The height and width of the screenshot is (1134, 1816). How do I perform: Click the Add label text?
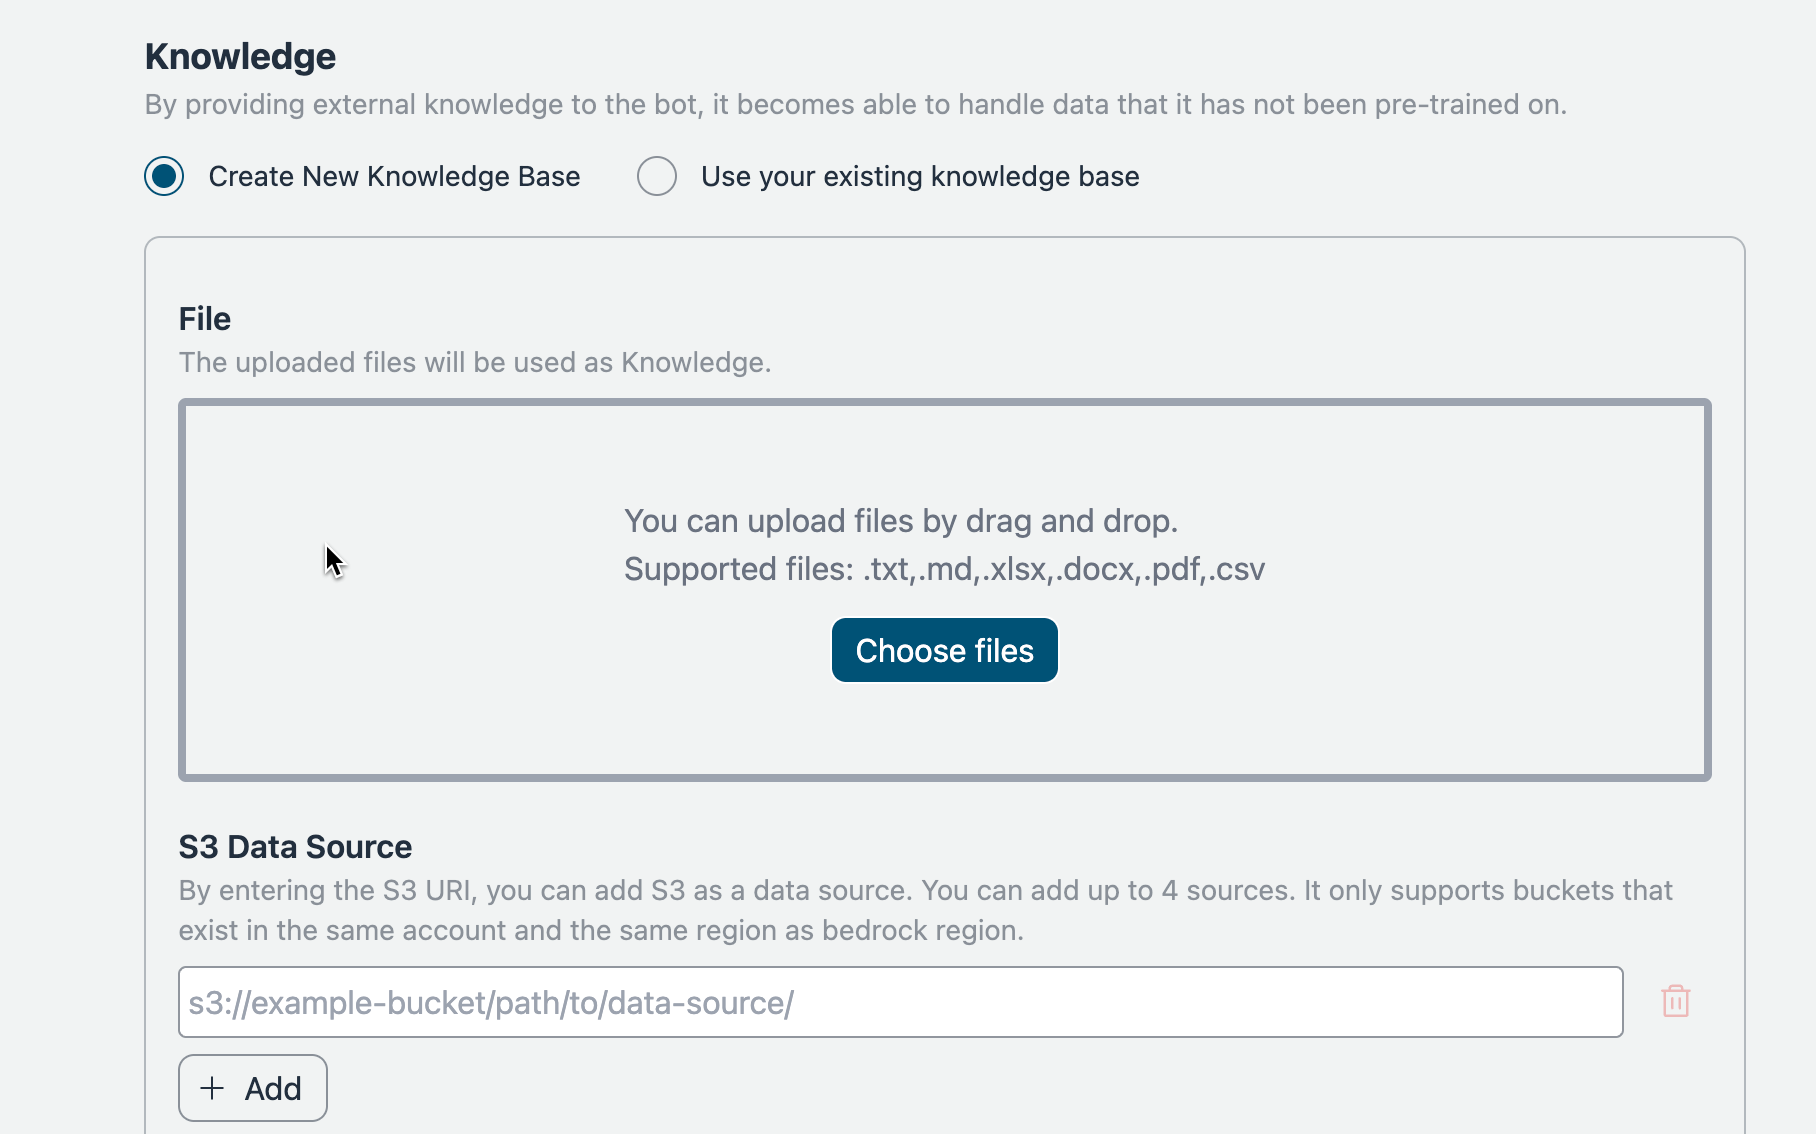pos(273,1088)
